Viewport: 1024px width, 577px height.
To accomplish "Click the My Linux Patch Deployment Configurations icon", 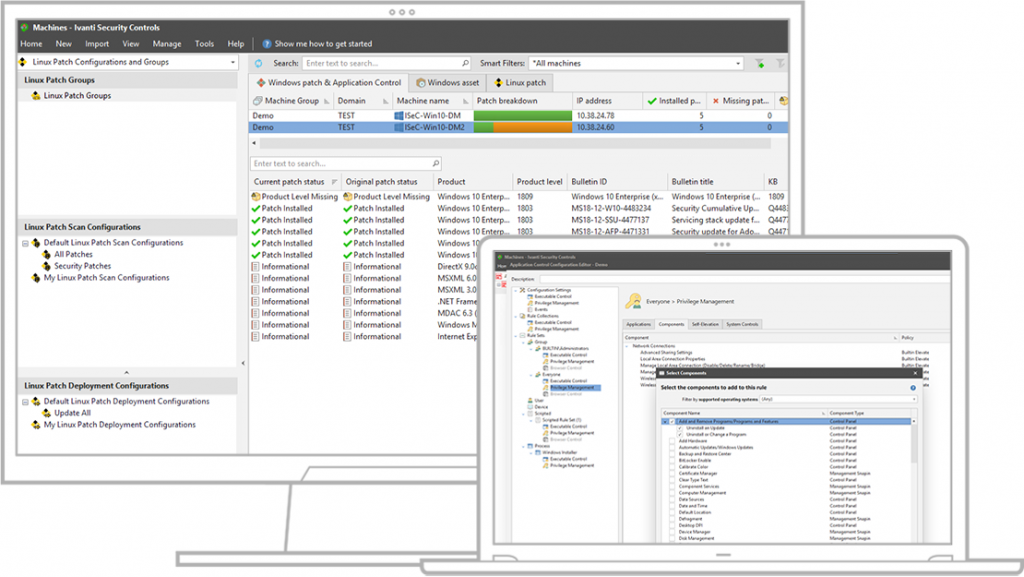I will point(36,425).
